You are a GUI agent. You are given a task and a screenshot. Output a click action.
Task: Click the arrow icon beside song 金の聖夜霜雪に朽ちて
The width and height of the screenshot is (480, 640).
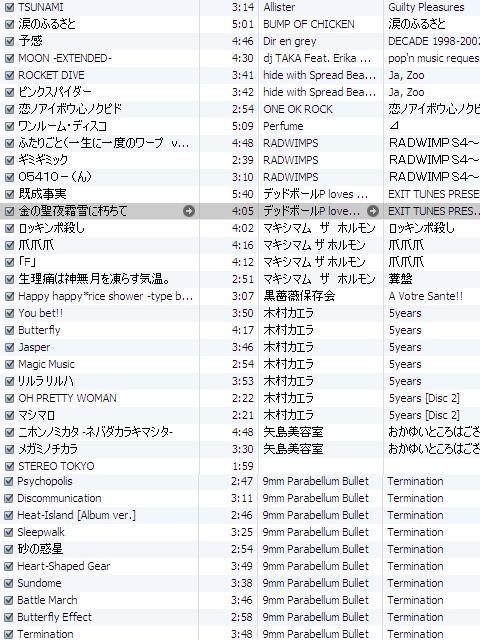(x=189, y=211)
